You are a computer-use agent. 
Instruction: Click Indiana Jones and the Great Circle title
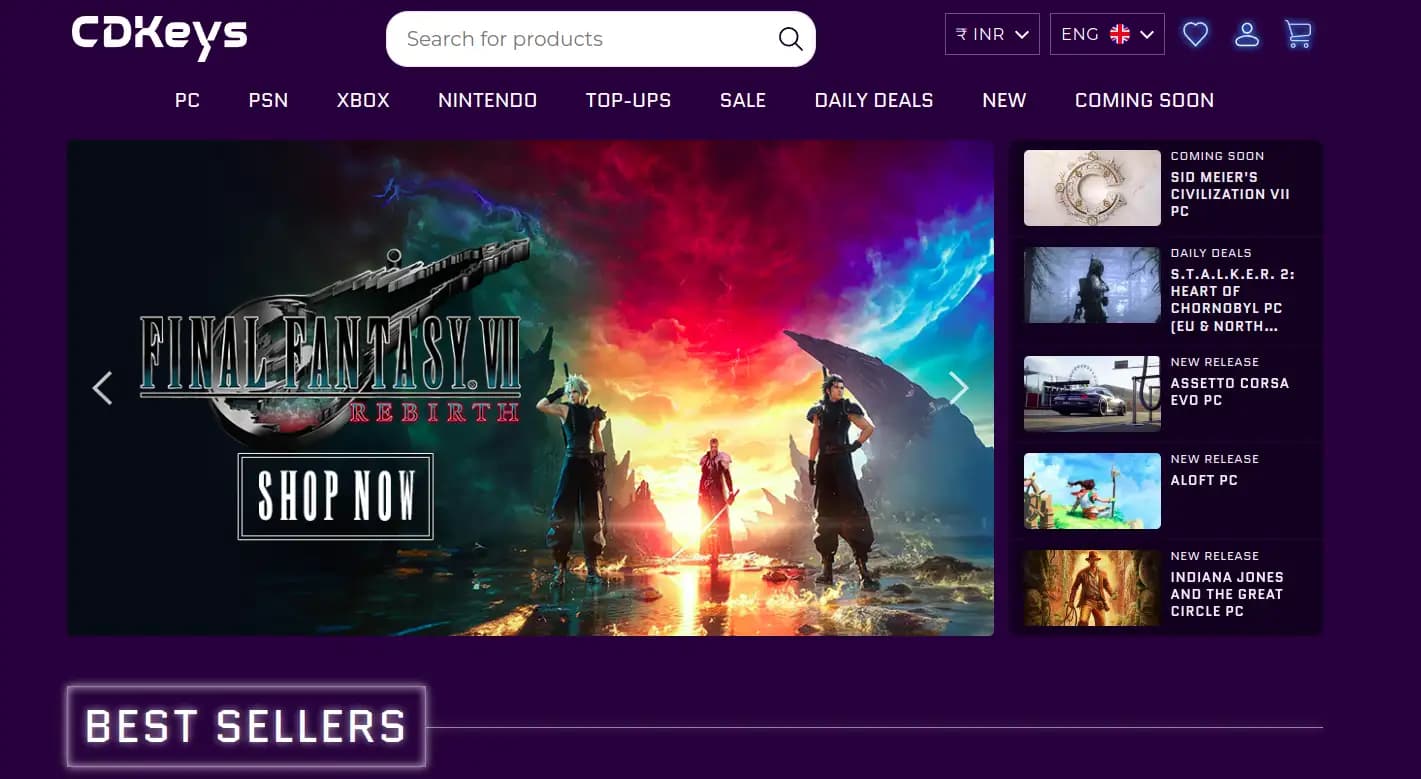click(x=1227, y=594)
